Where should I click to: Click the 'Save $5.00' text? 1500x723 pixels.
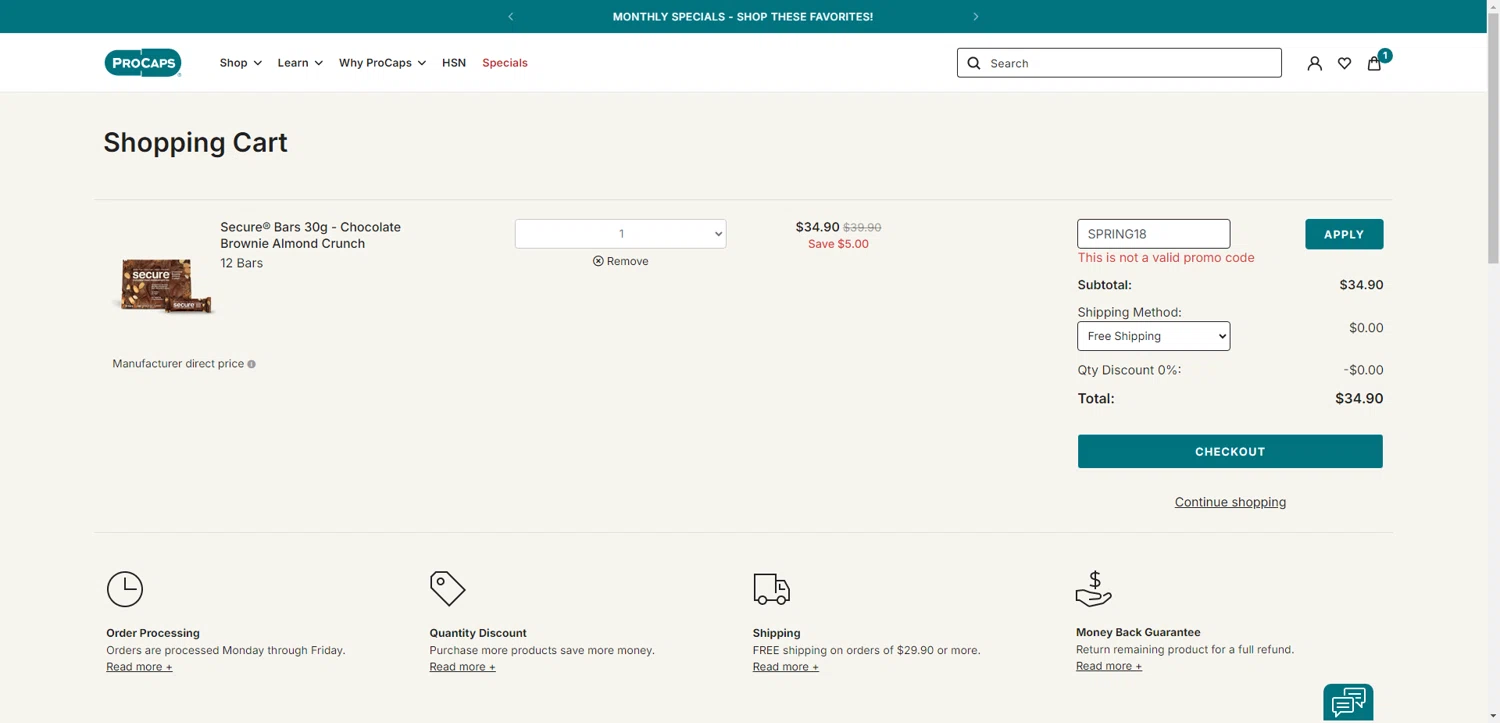click(x=838, y=244)
